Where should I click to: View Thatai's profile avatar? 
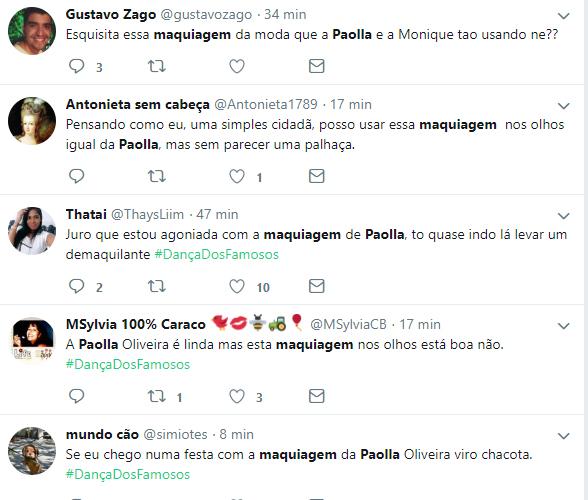[x=32, y=231]
